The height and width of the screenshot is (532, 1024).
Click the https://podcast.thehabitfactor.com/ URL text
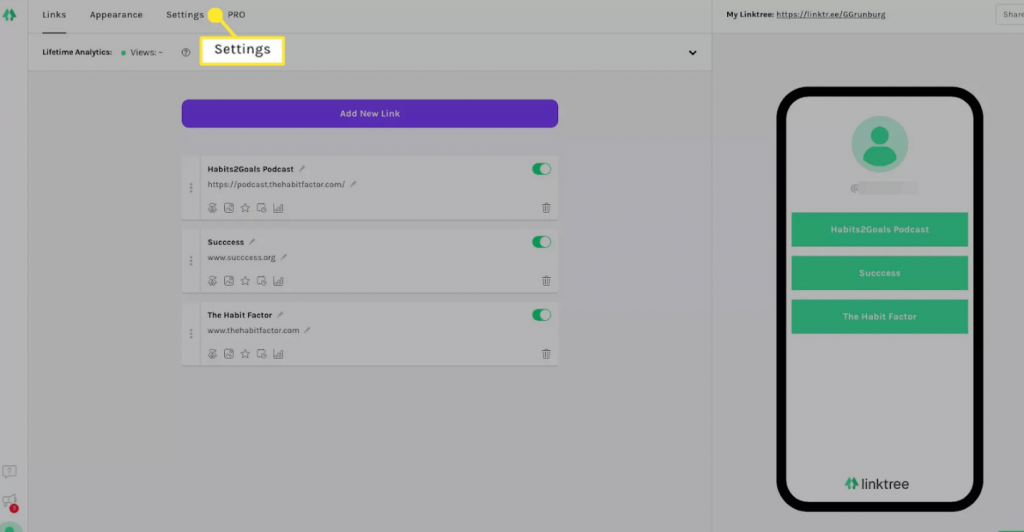pyautogui.click(x=276, y=185)
